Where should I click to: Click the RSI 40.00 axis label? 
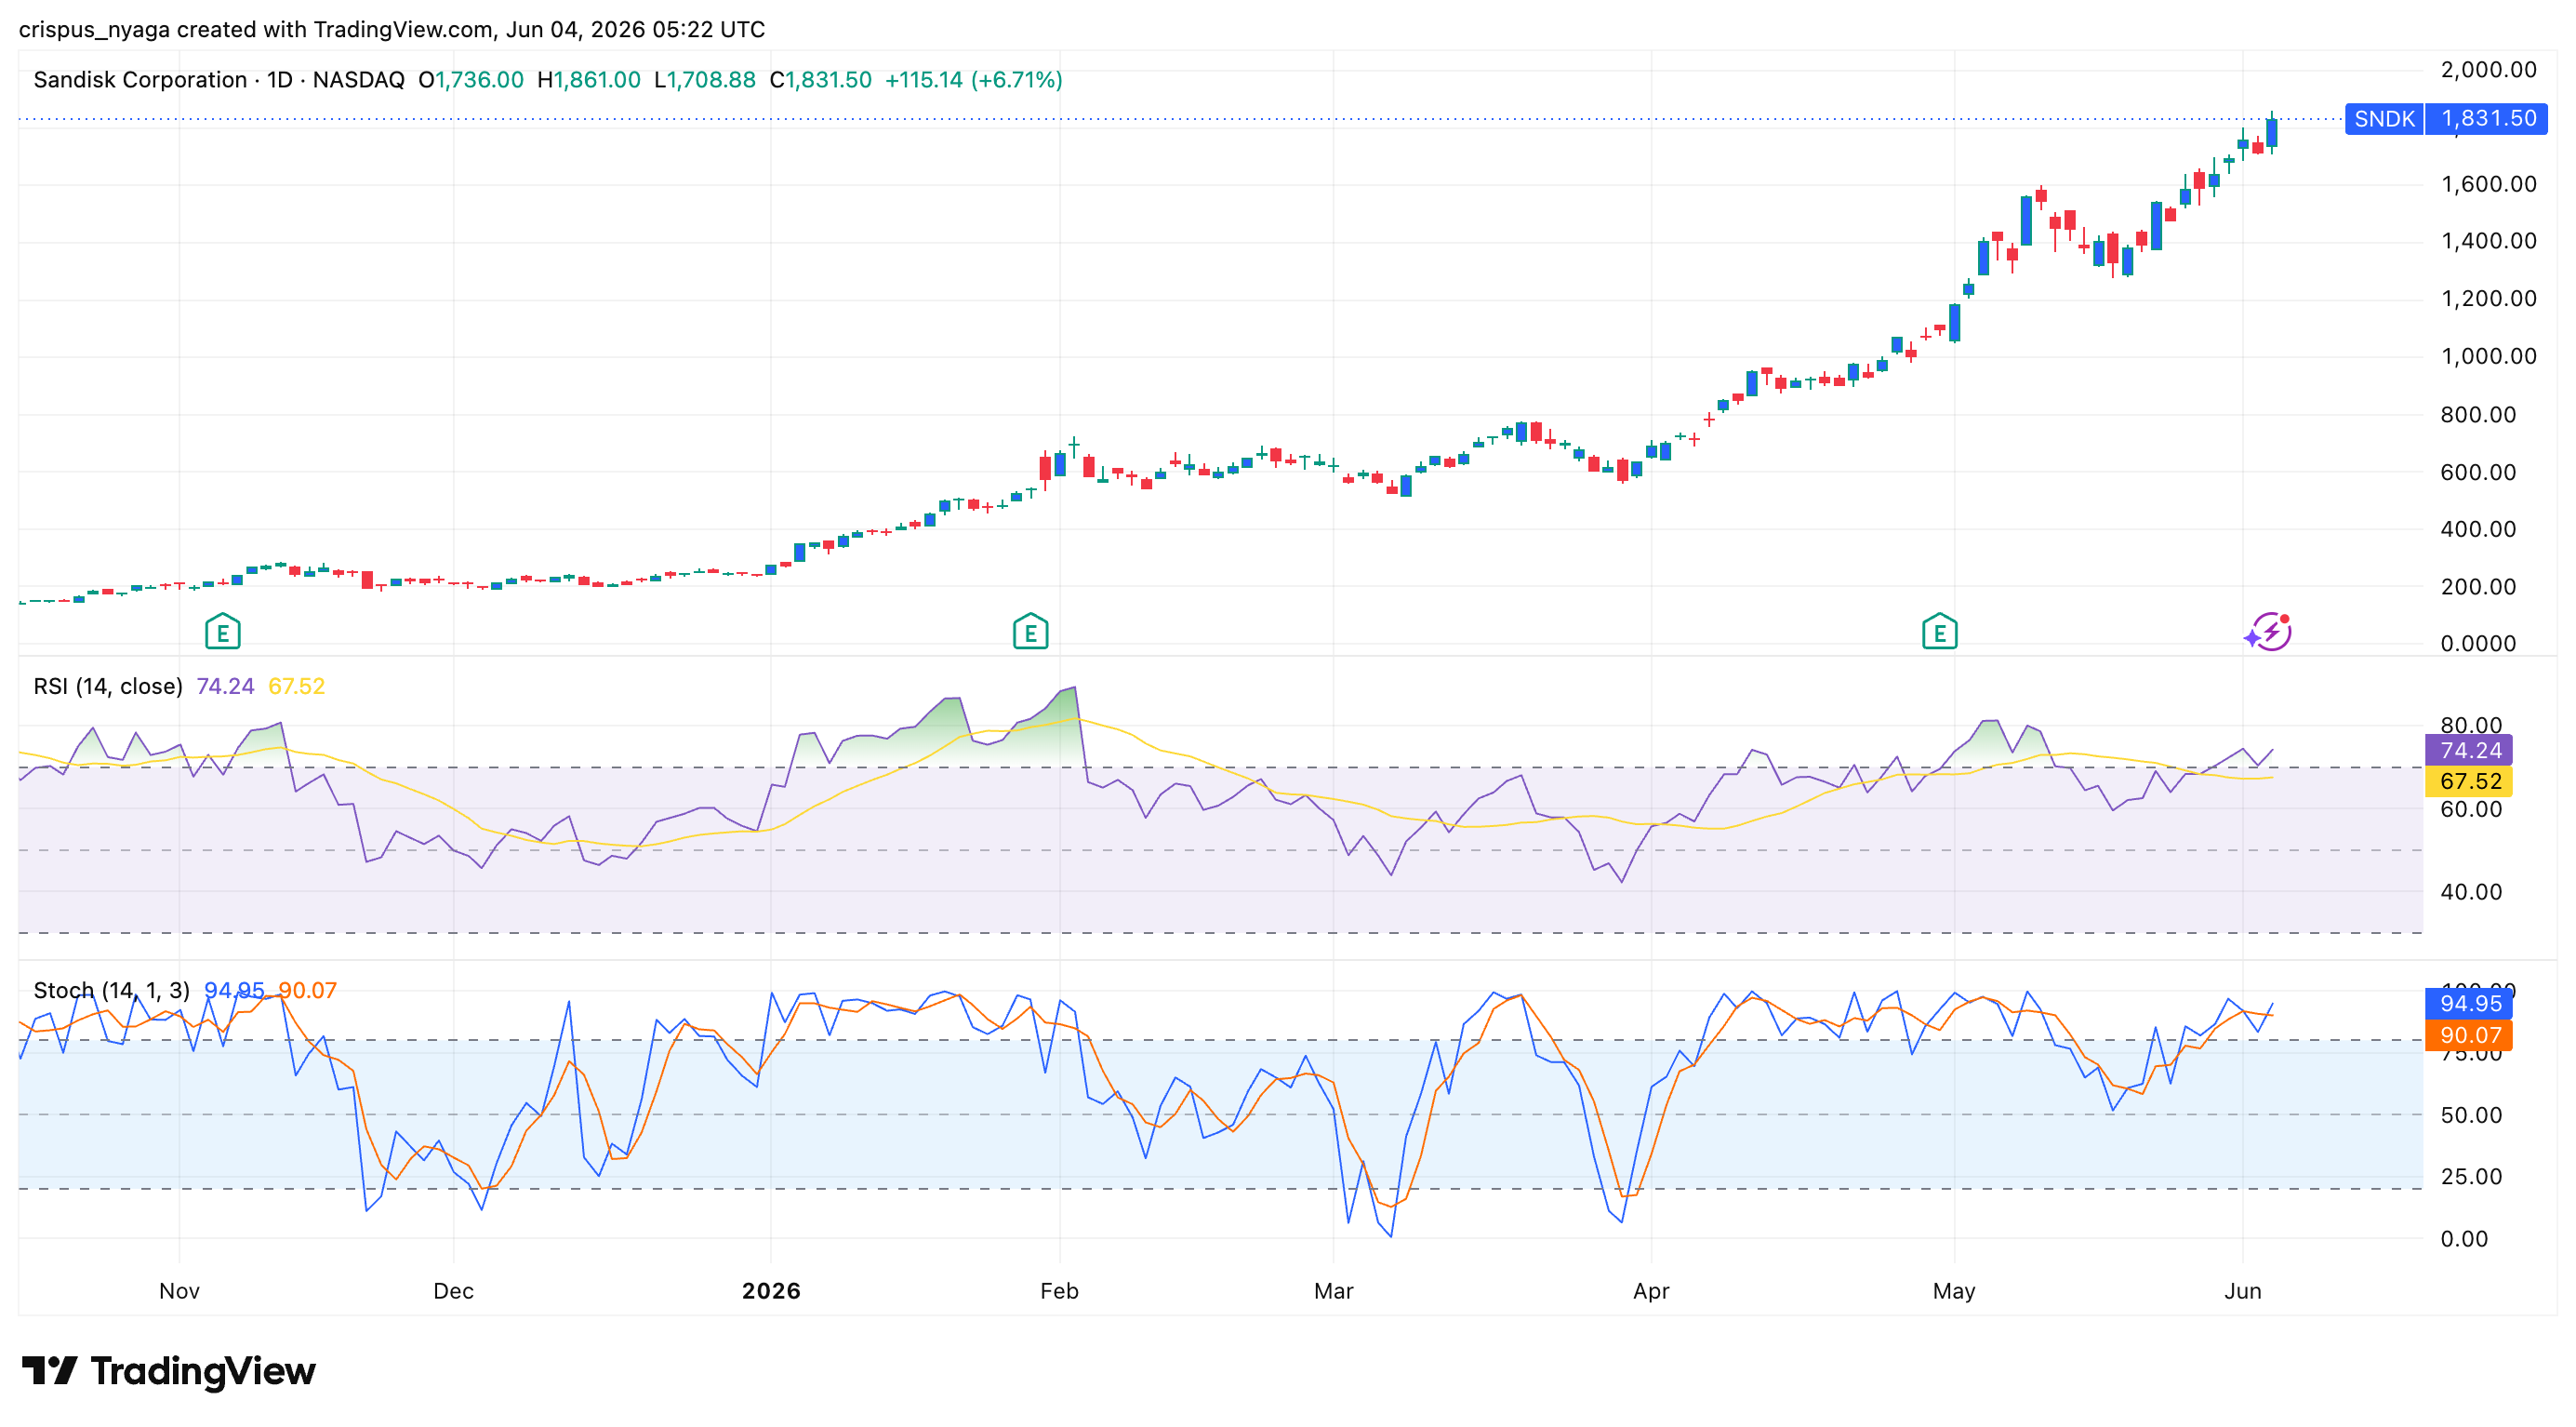pyautogui.click(x=2470, y=892)
